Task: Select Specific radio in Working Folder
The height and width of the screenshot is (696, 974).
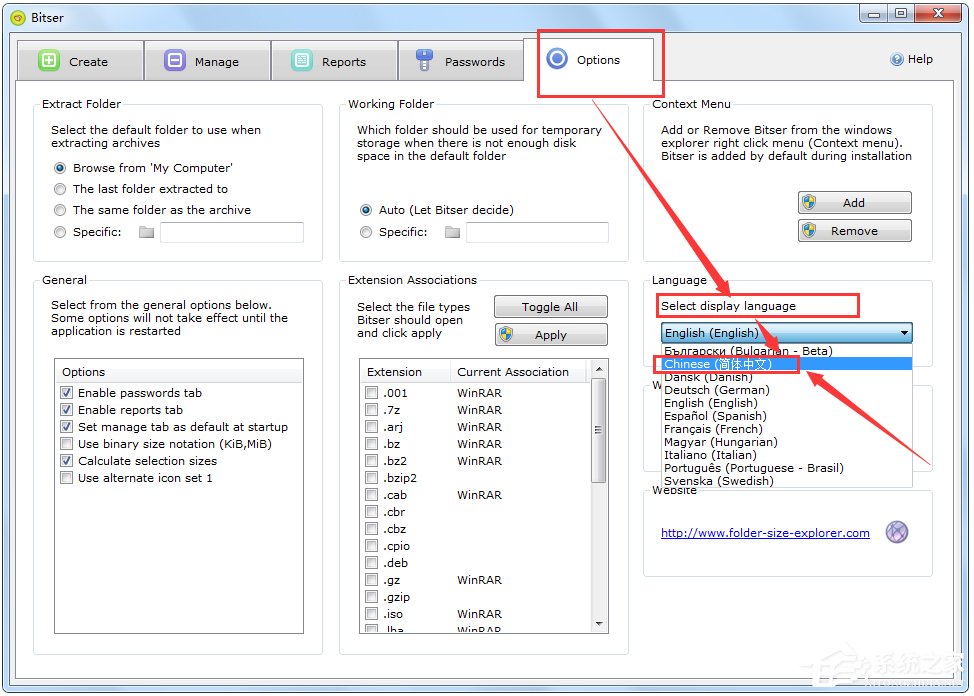Action: [x=366, y=232]
